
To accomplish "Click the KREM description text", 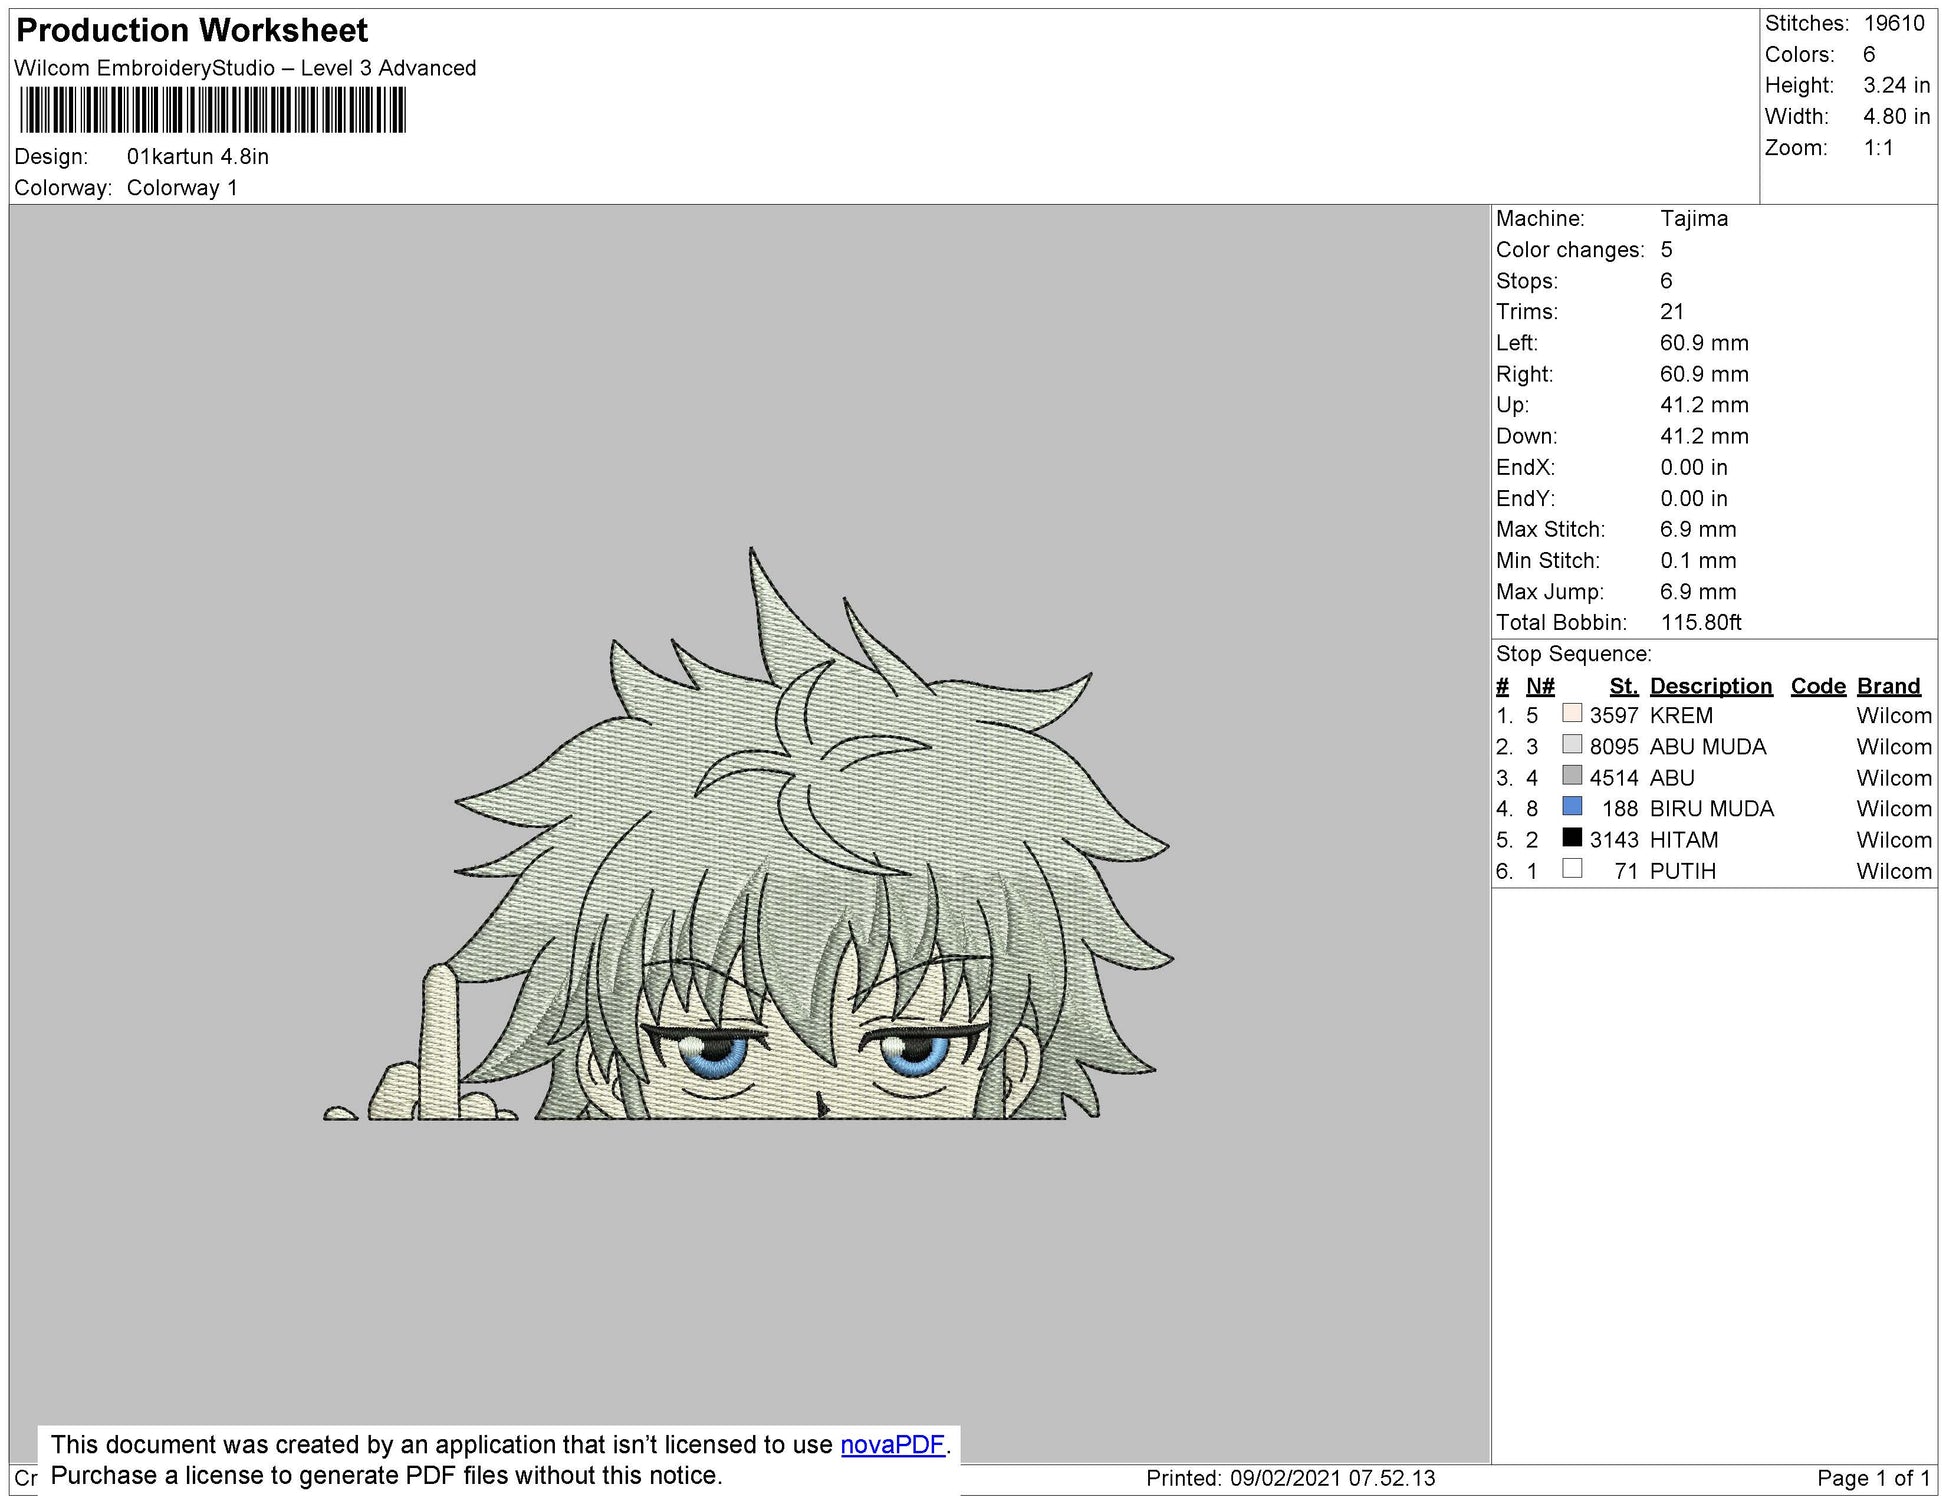I will [x=1681, y=716].
